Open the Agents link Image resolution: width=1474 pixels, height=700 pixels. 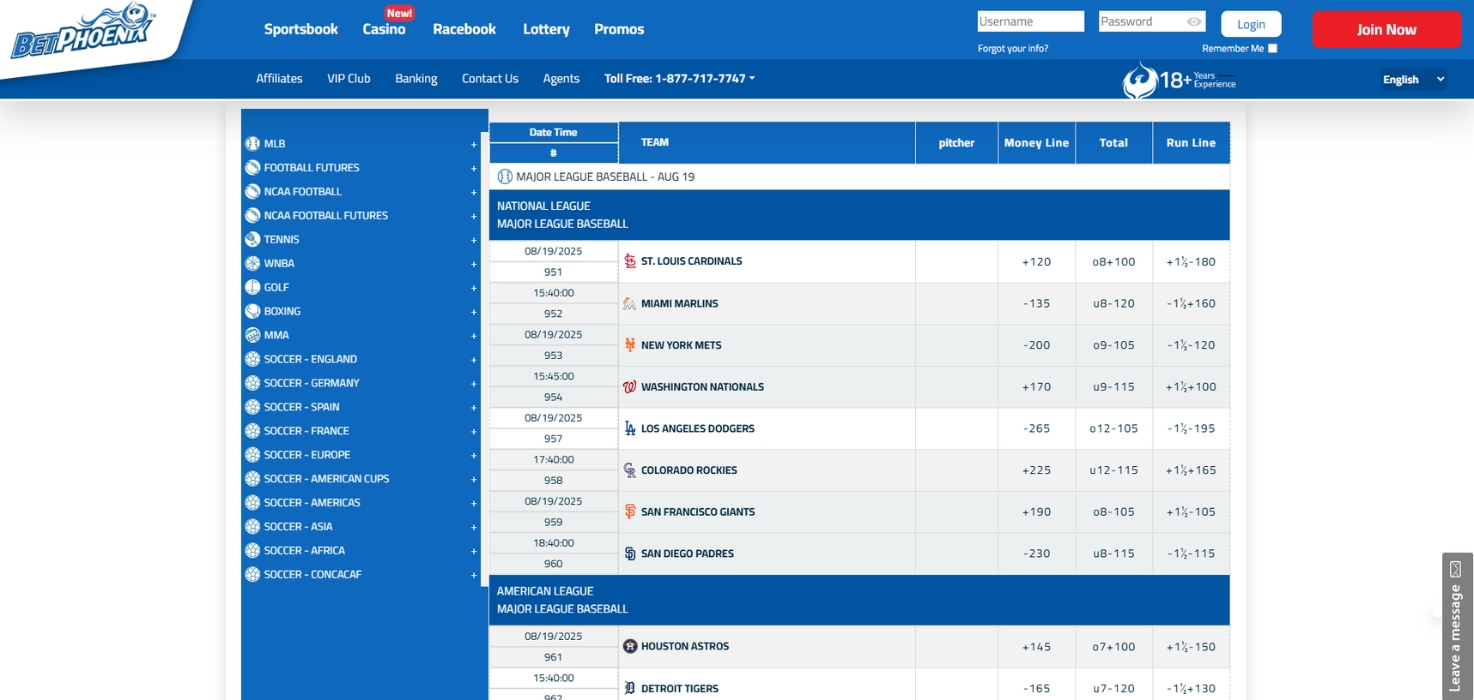point(561,78)
